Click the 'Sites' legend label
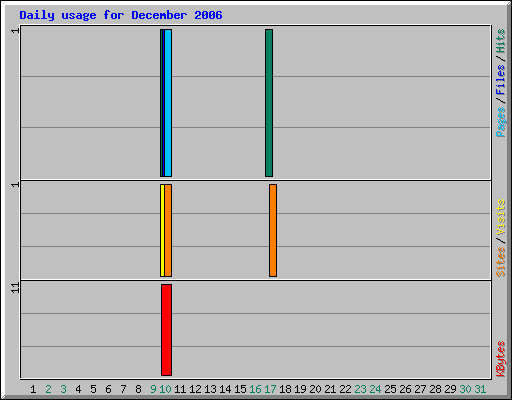Image resolution: width=512 pixels, height=400 pixels. [x=500, y=262]
